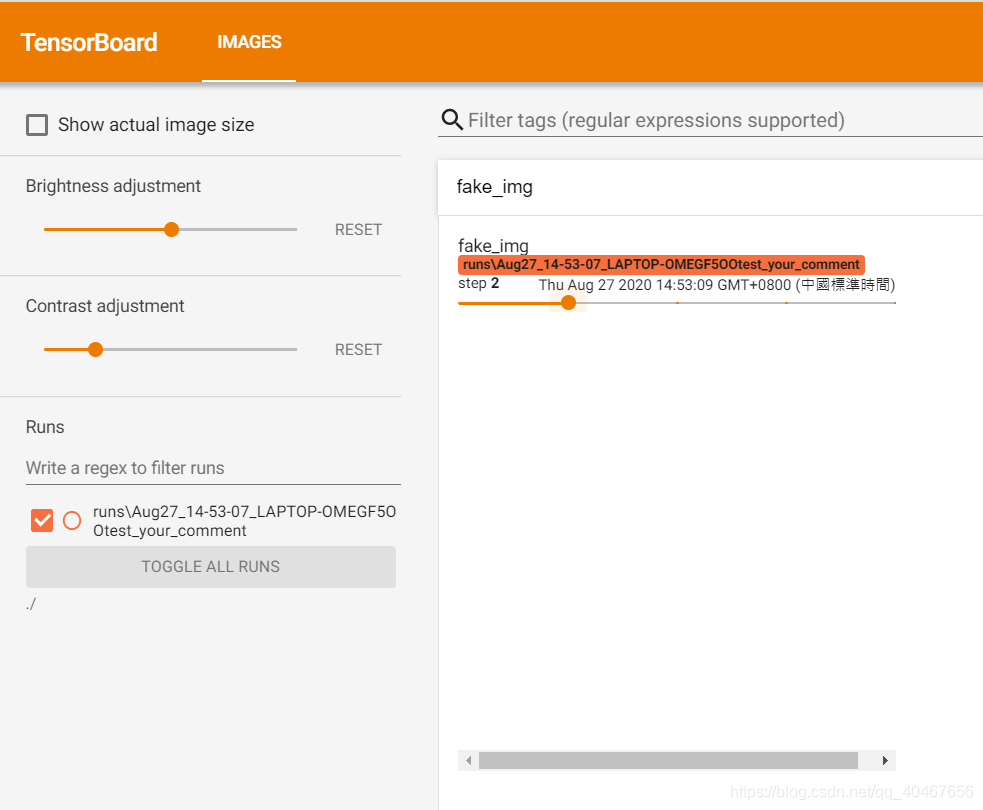Focus the regex runs filter field
Screen dimensions: 983x810
pyautogui.click(x=213, y=468)
